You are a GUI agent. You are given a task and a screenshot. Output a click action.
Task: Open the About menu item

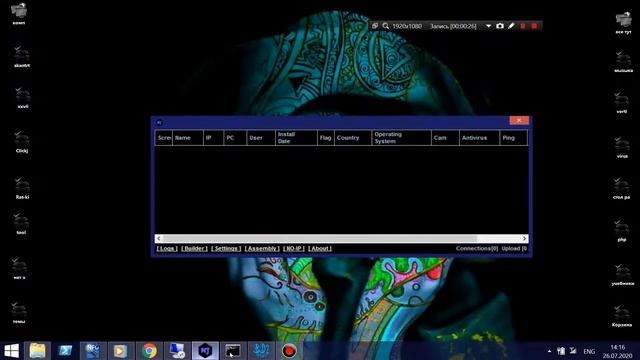320,248
